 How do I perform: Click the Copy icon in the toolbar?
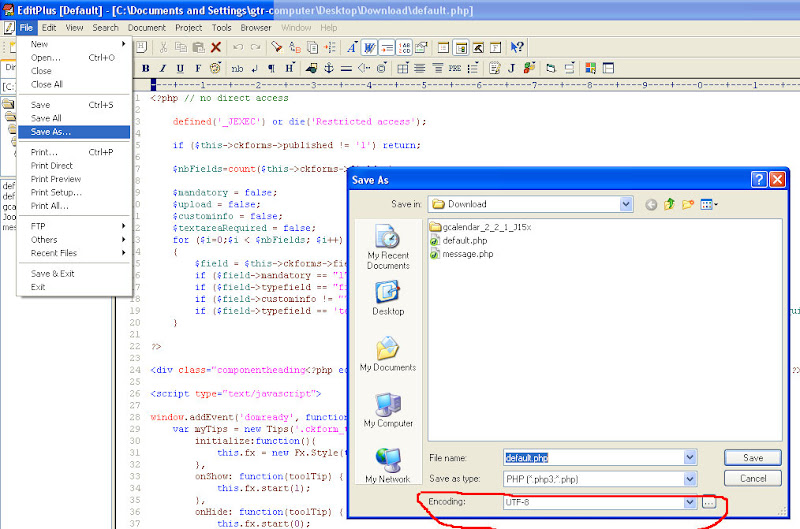(x=181, y=47)
